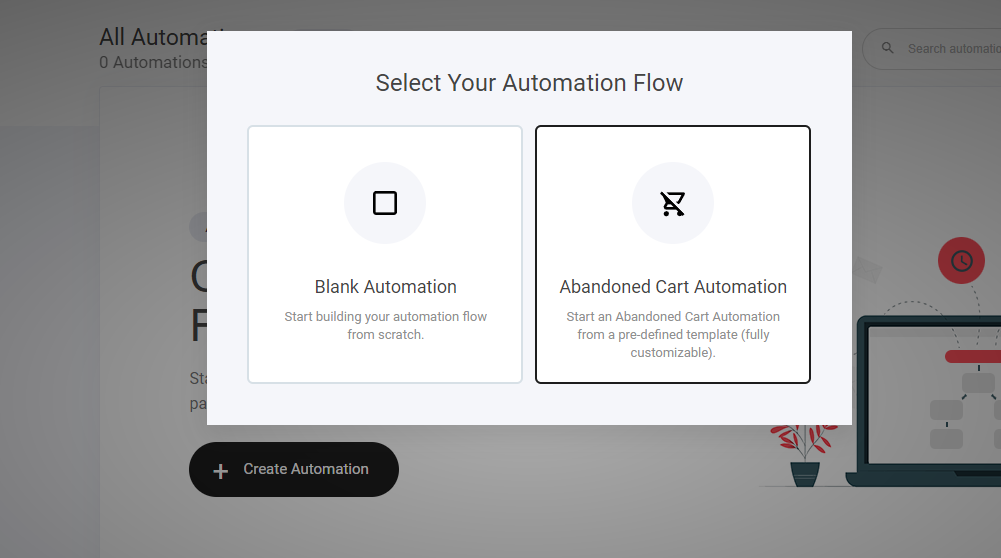Click the "0 Automations" count text

click(152, 62)
